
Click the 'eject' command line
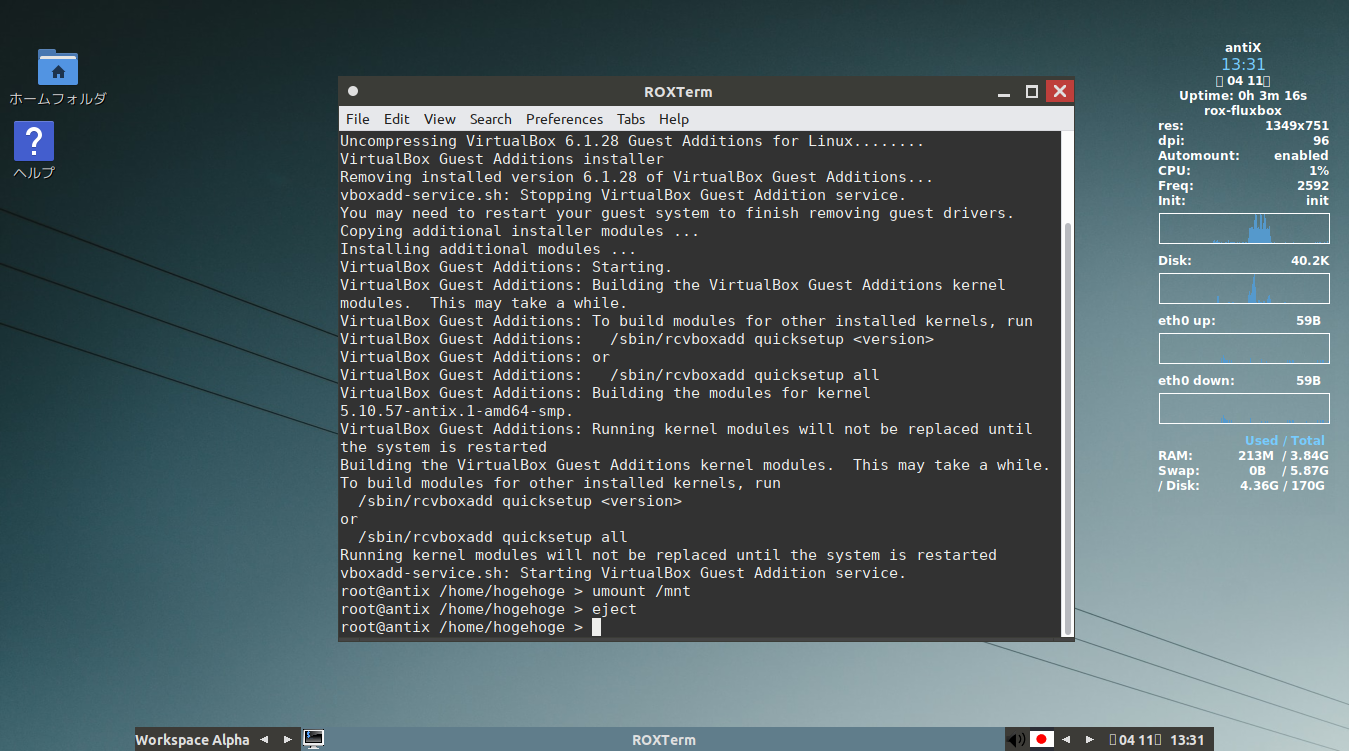point(488,609)
